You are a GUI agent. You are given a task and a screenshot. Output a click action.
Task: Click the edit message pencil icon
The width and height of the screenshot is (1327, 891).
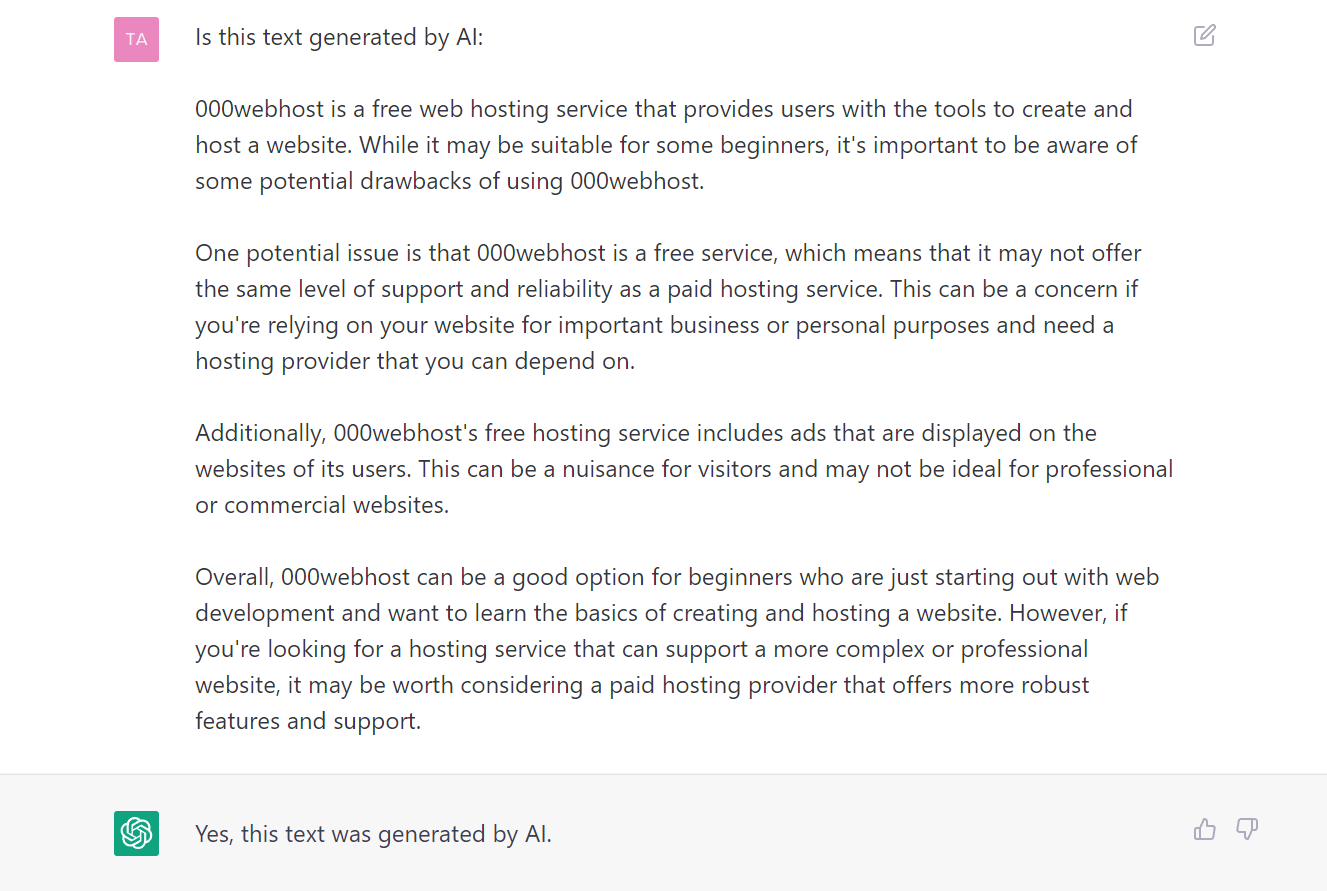click(1205, 35)
